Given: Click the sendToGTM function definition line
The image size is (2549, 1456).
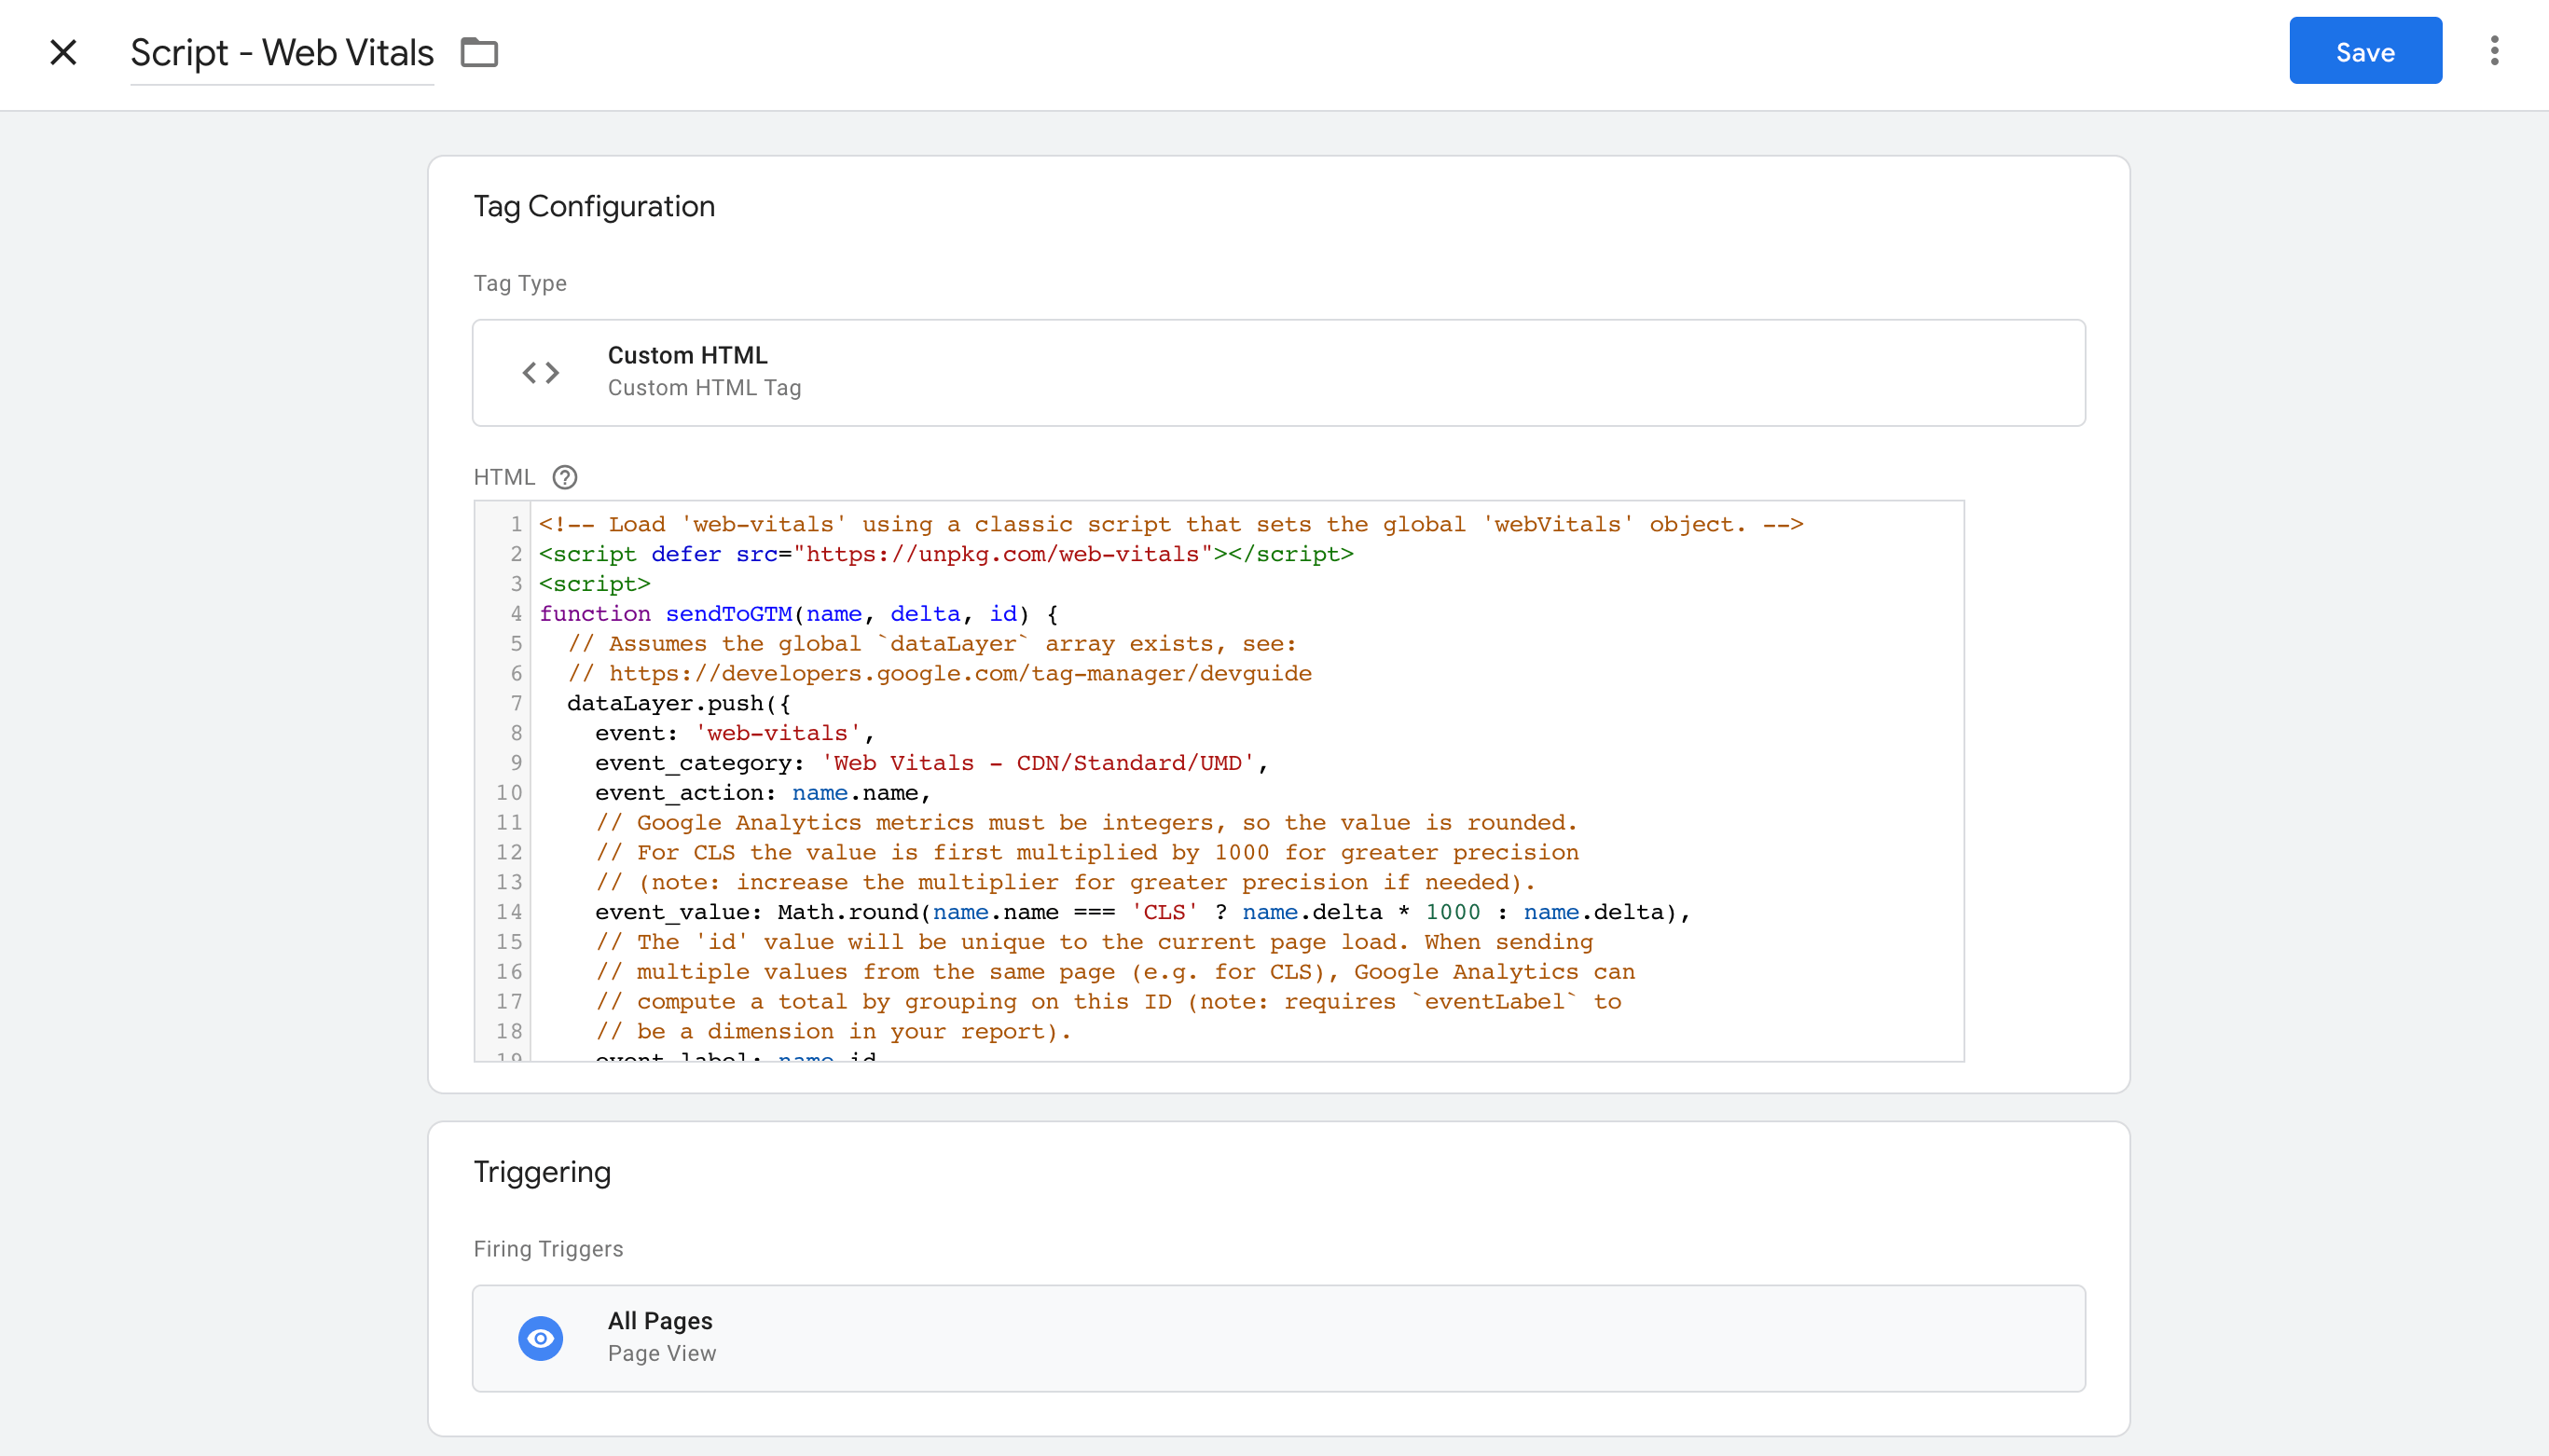Looking at the screenshot, I should pyautogui.click(x=799, y=614).
